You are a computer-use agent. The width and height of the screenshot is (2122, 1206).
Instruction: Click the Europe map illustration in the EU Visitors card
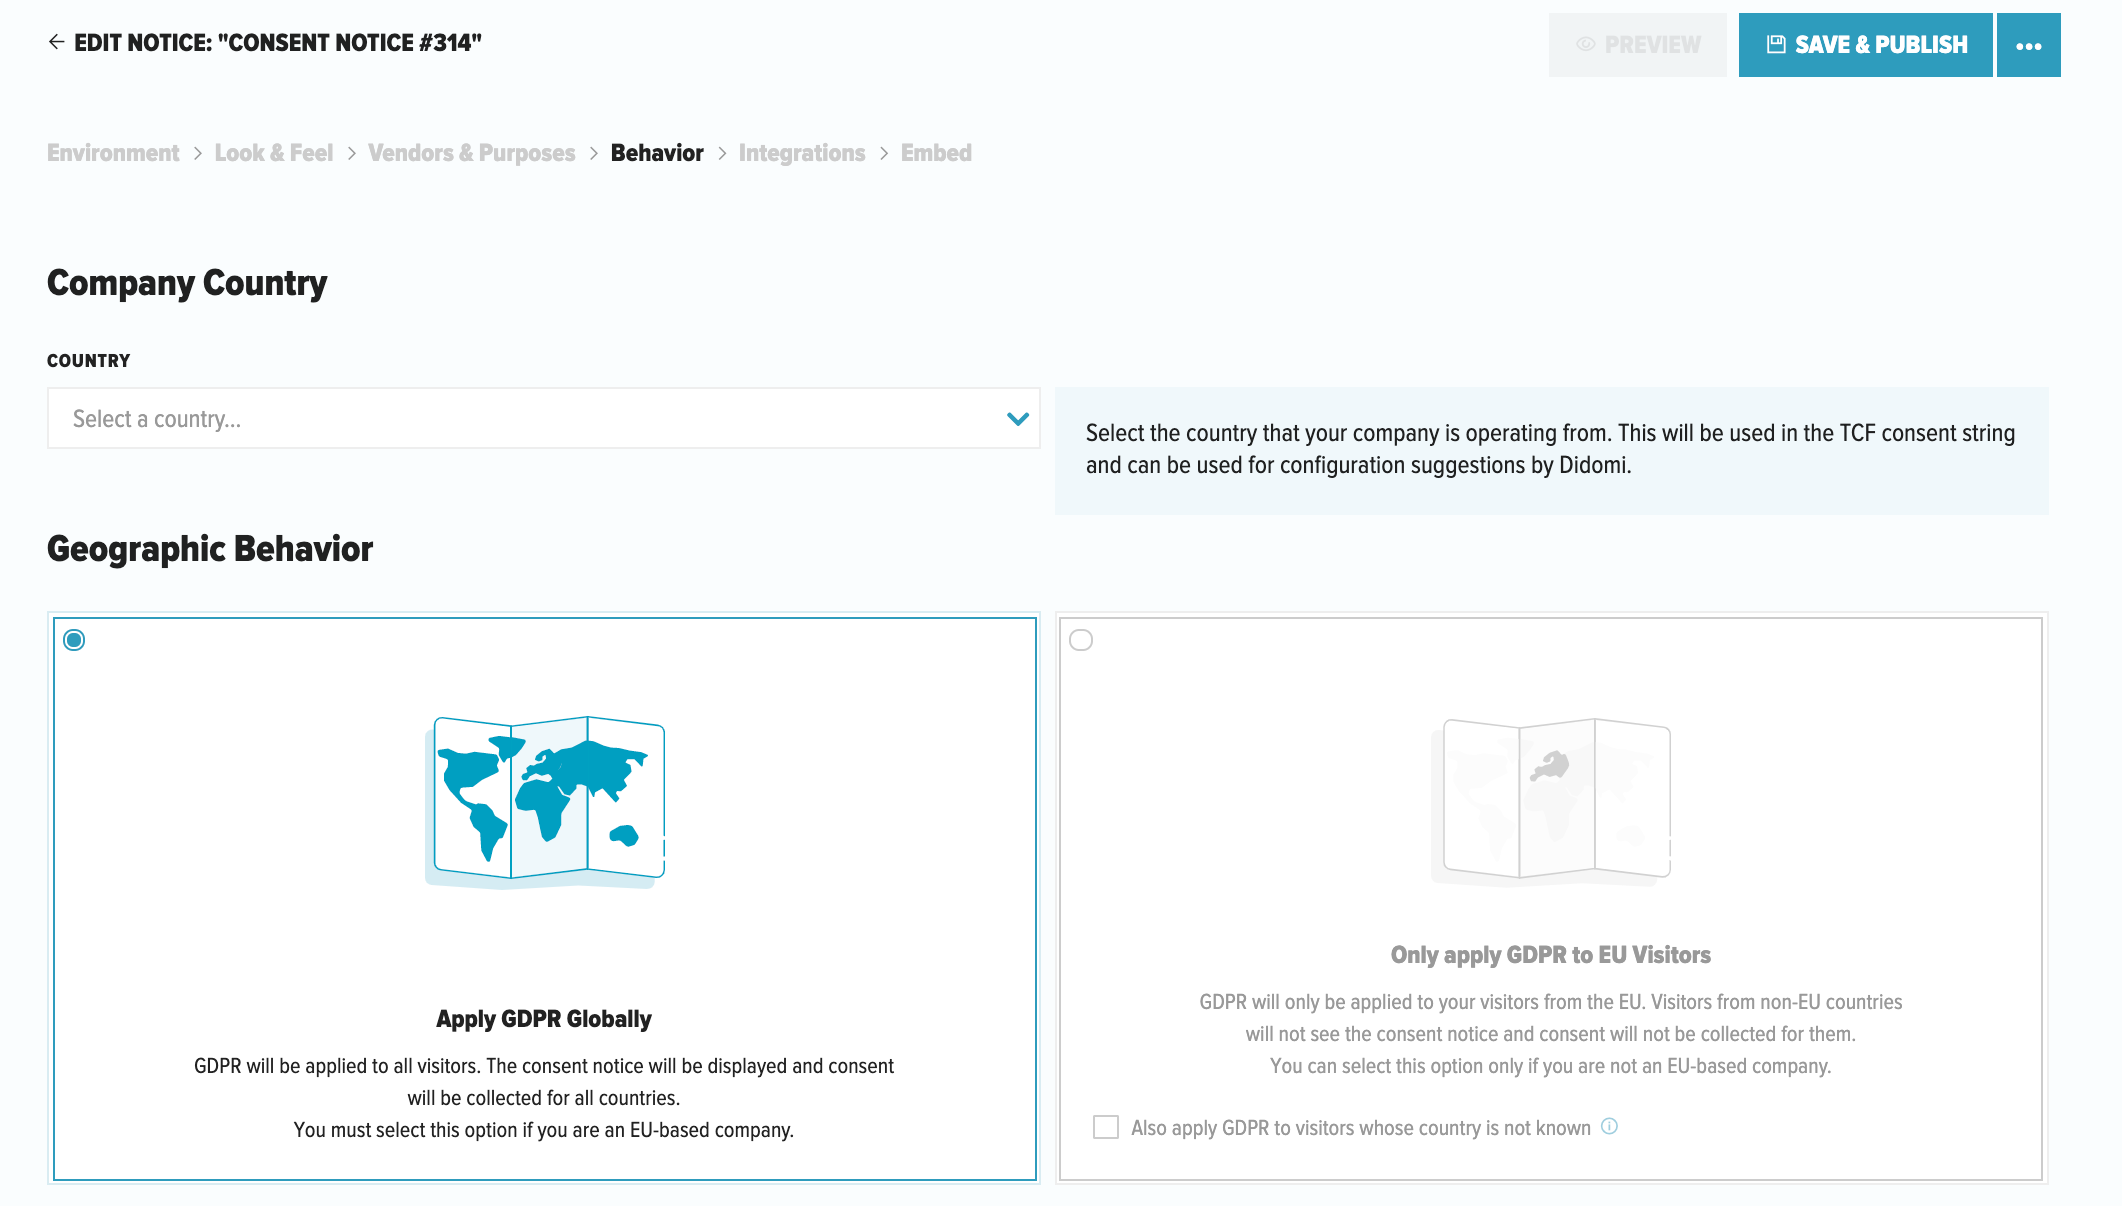(x=1551, y=802)
